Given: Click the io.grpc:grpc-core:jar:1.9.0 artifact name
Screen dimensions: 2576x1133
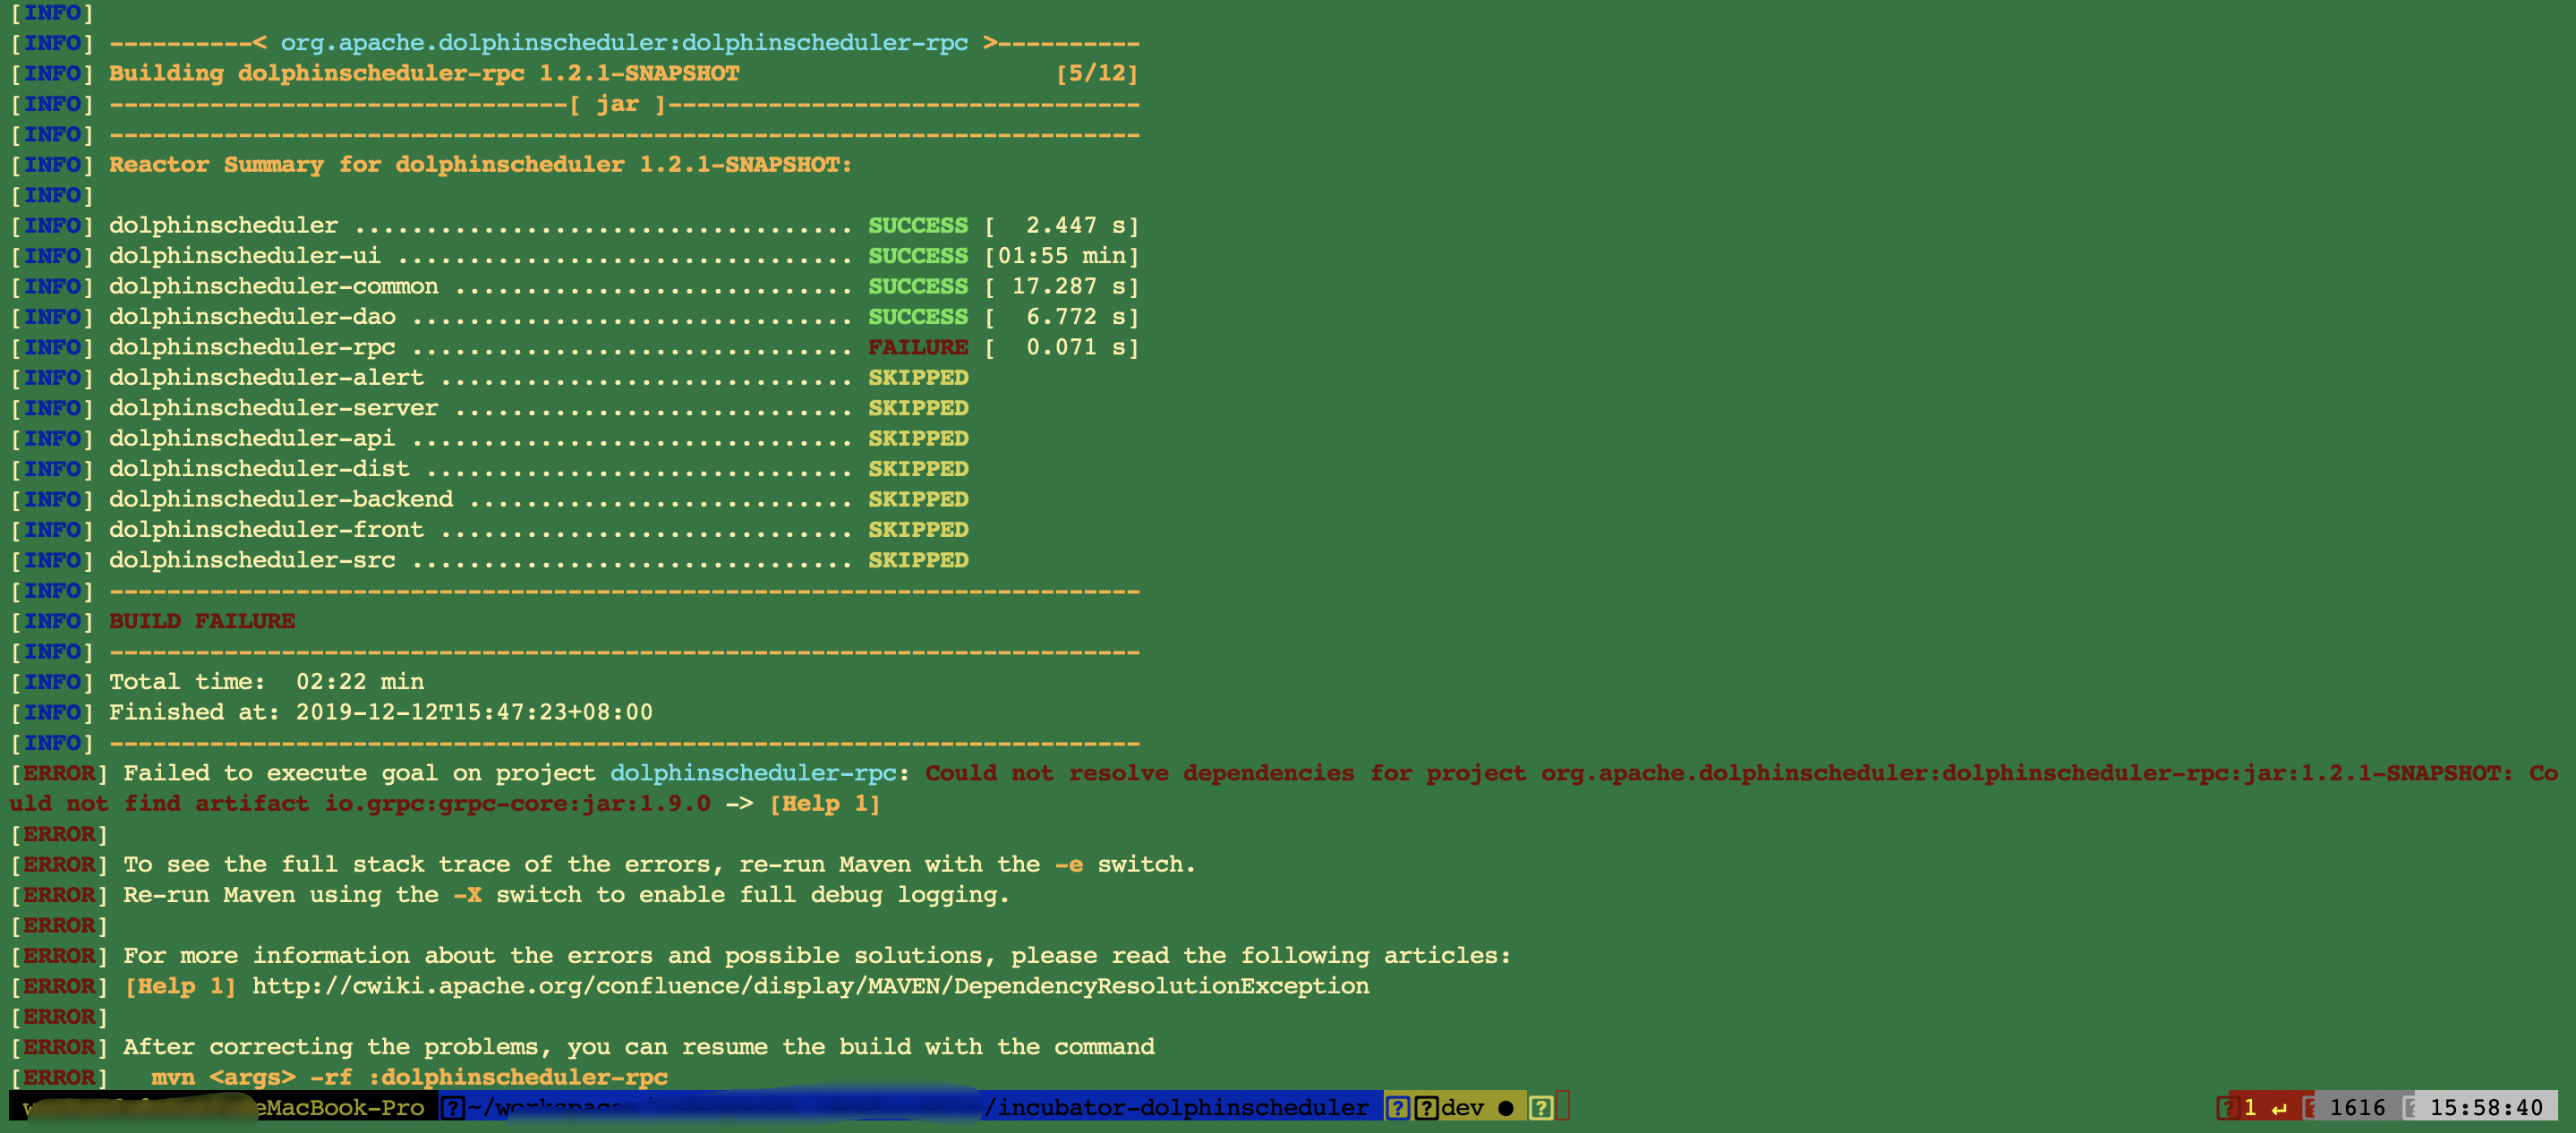Looking at the screenshot, I should click(517, 804).
